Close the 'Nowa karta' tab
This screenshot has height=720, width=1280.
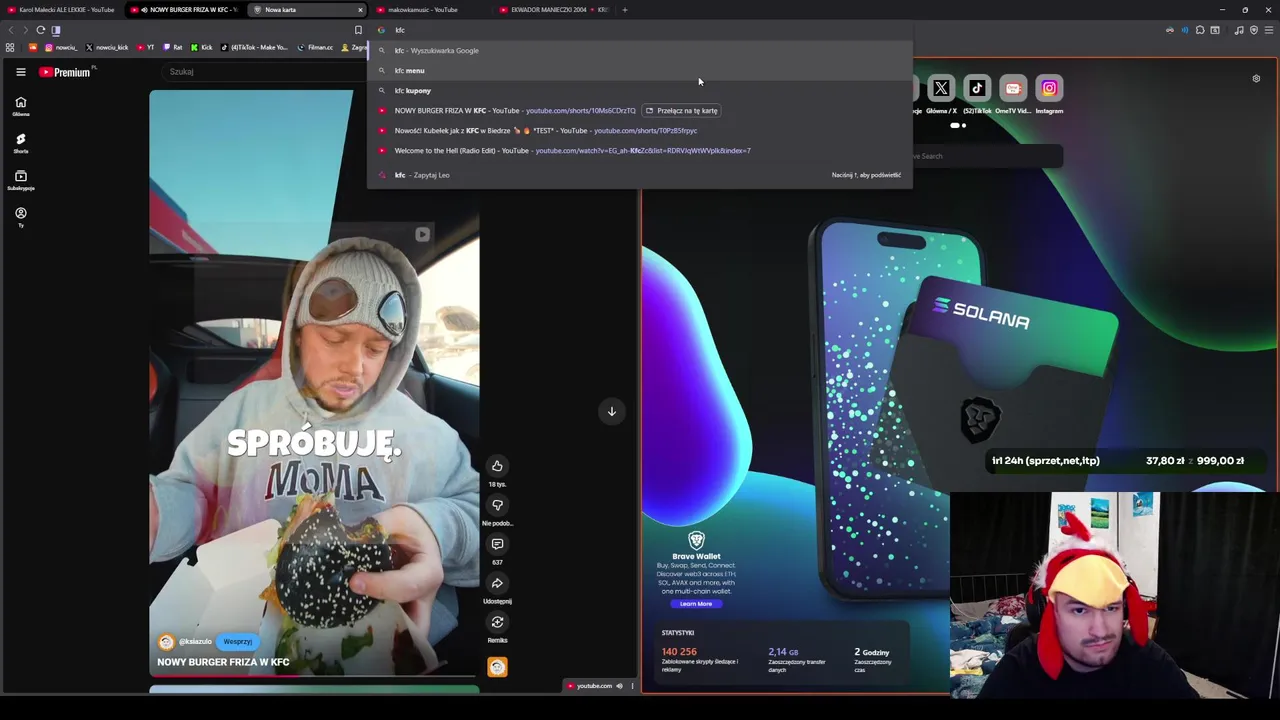(360, 10)
